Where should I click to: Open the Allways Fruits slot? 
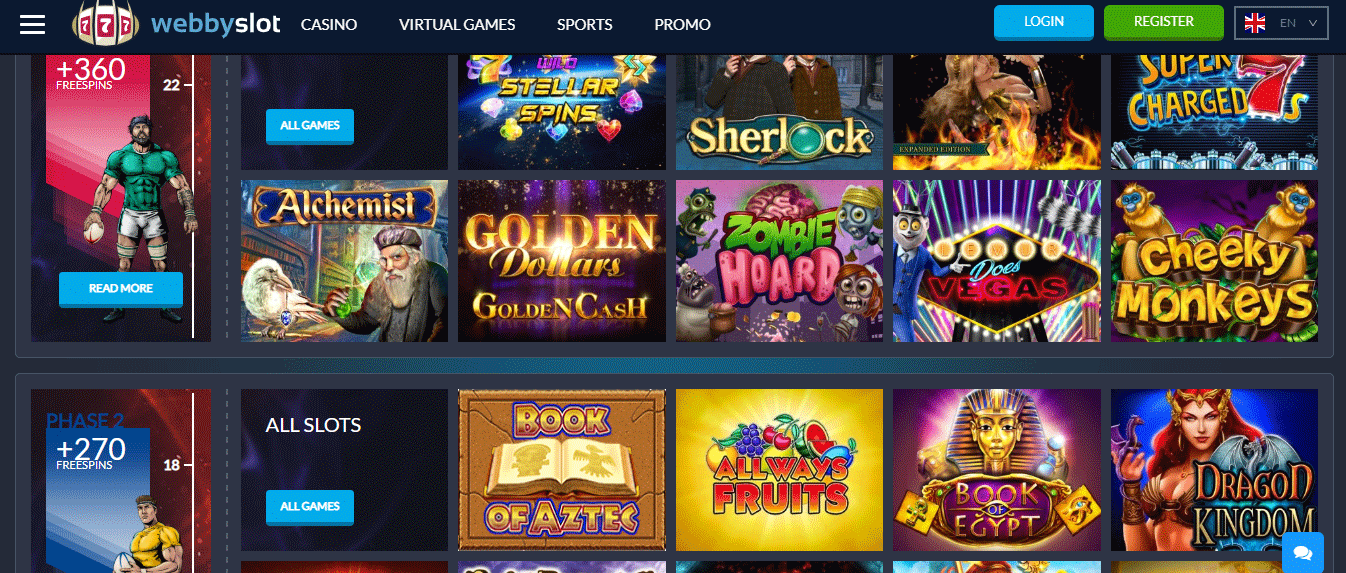tap(779, 470)
